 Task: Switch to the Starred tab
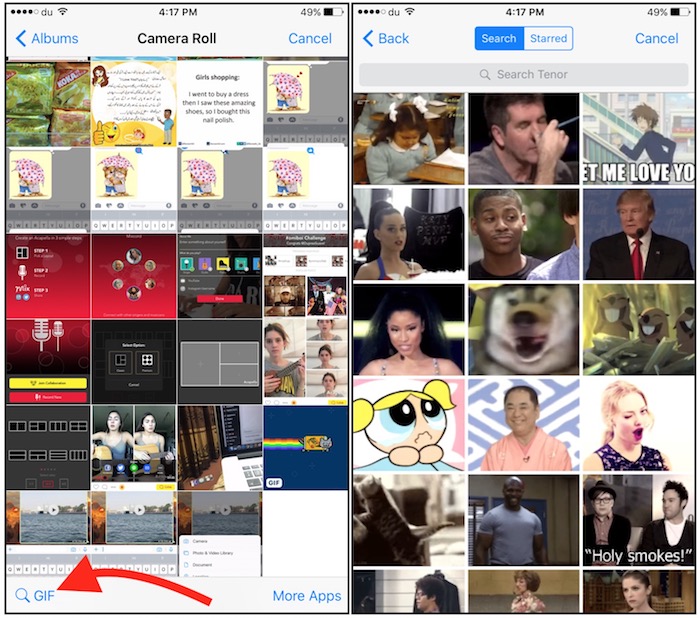click(x=547, y=38)
